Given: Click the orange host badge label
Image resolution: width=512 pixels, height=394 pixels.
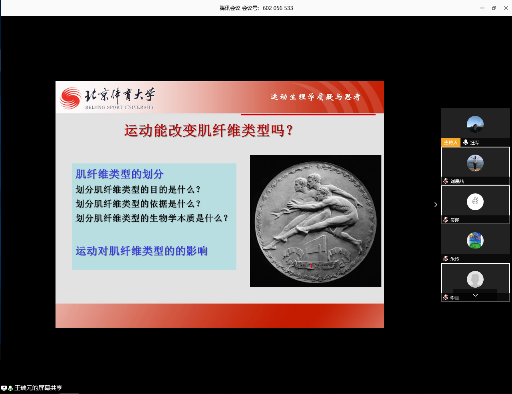Looking at the screenshot, I should pos(450,143).
